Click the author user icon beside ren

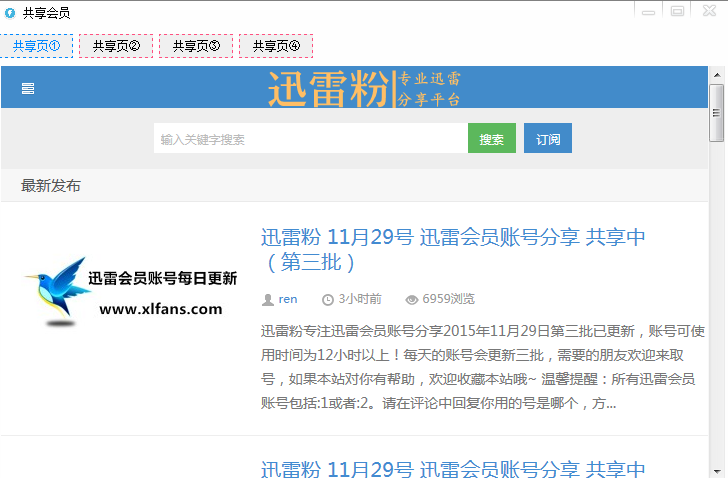point(268,300)
